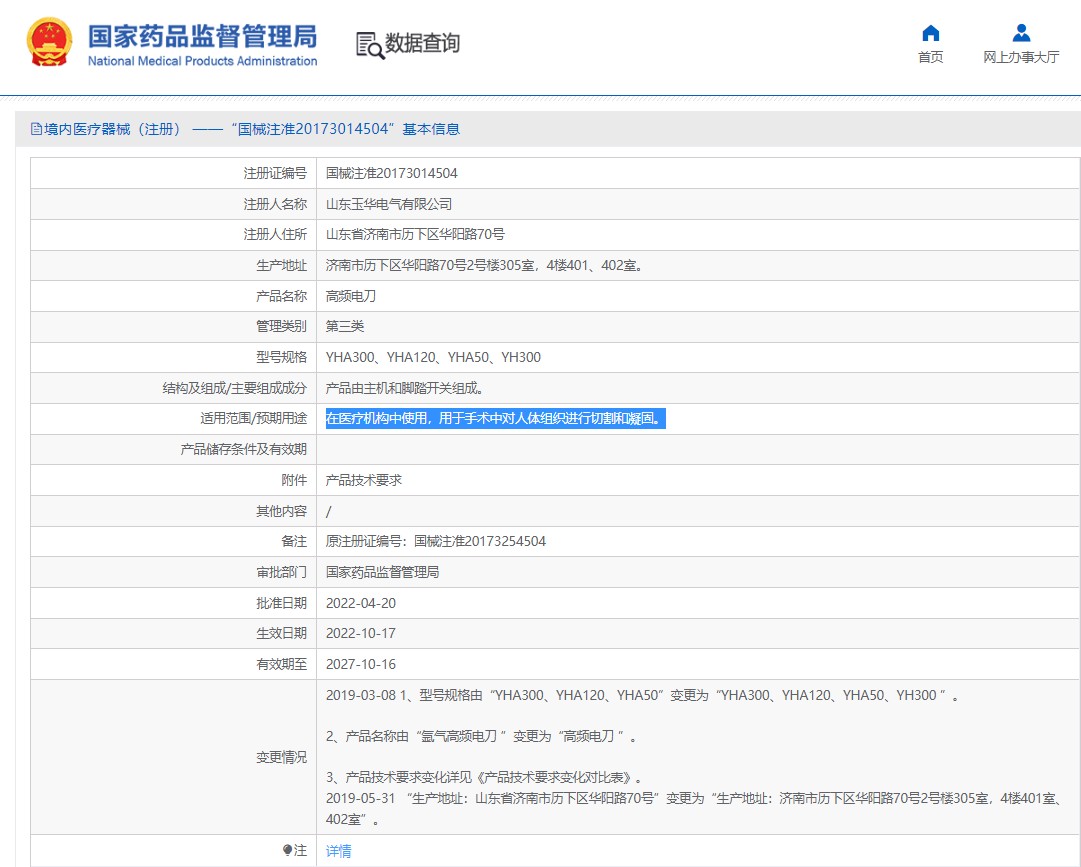Click the expiry date 2027-10-16
This screenshot has width=1081, height=867.
coord(361,664)
